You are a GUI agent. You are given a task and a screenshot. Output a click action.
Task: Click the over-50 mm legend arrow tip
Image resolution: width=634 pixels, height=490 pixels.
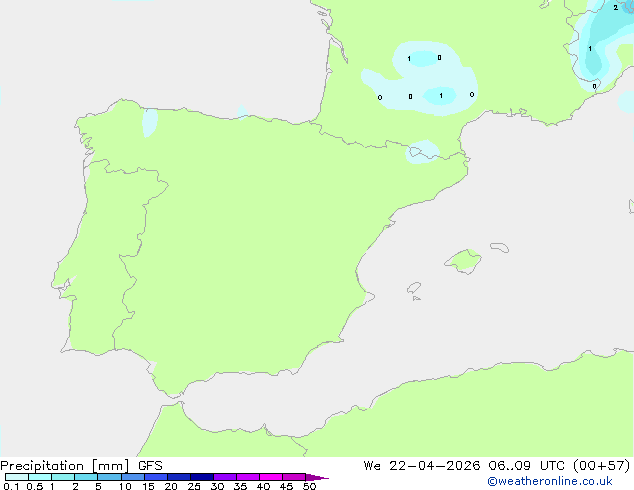coord(317,477)
